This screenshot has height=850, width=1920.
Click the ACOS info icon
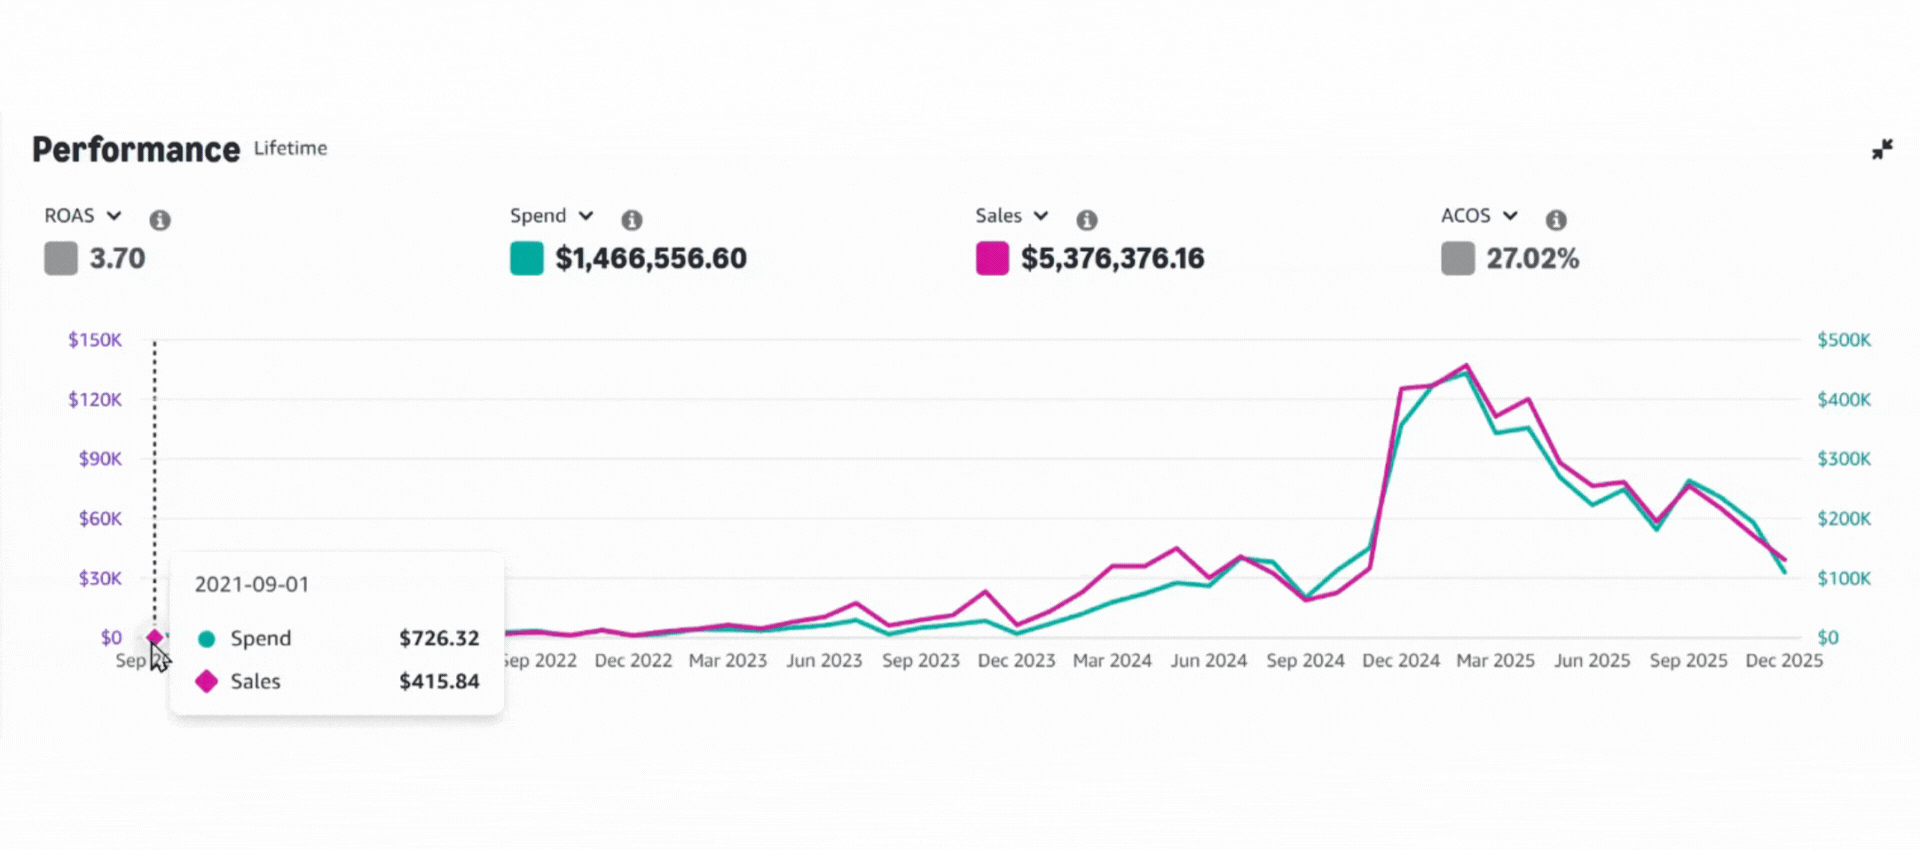[1556, 220]
